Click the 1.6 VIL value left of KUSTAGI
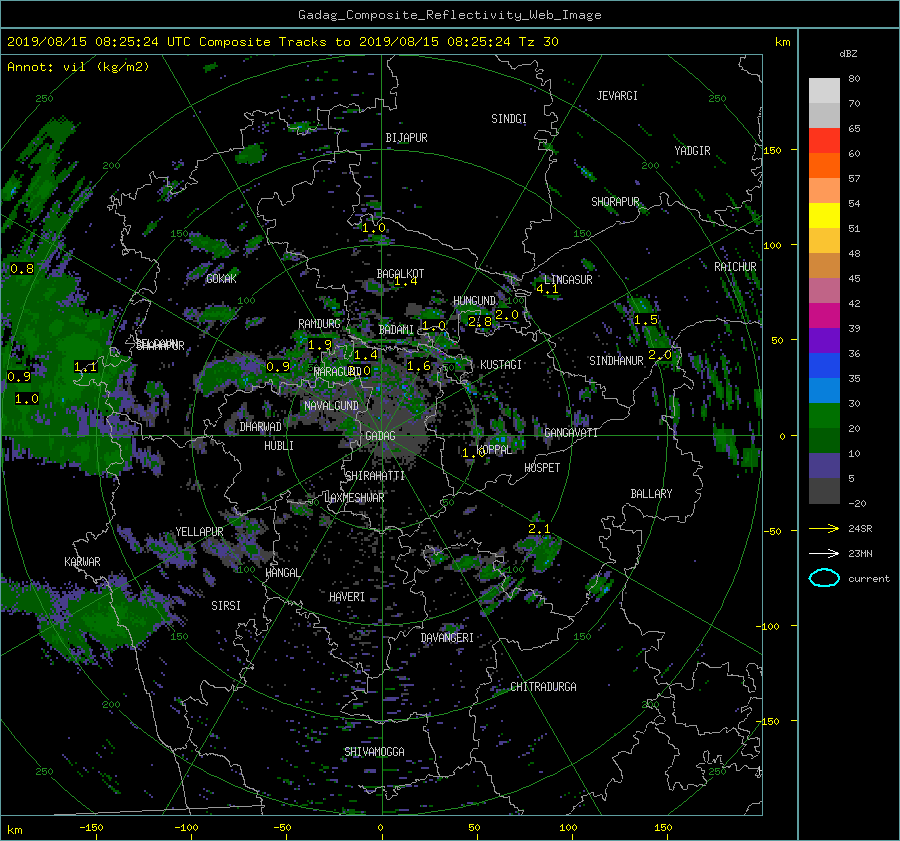 pyautogui.click(x=418, y=366)
